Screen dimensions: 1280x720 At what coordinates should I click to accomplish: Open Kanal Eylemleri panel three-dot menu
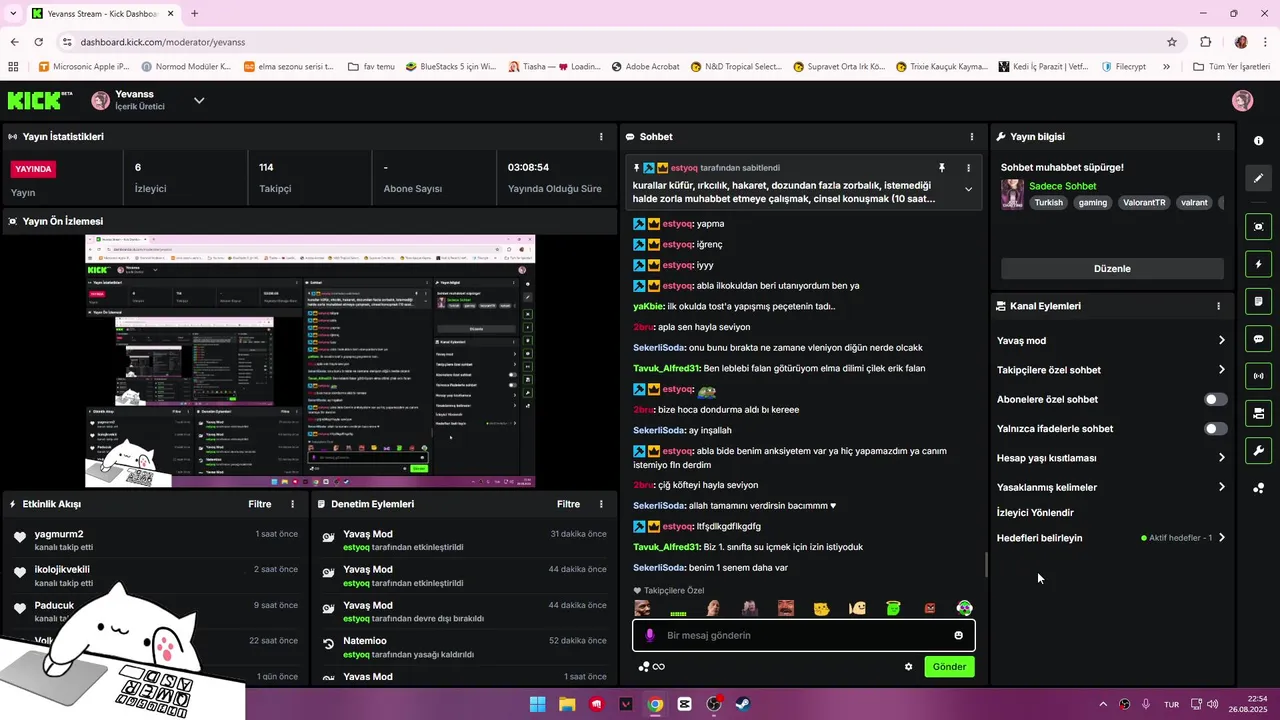click(x=1218, y=306)
